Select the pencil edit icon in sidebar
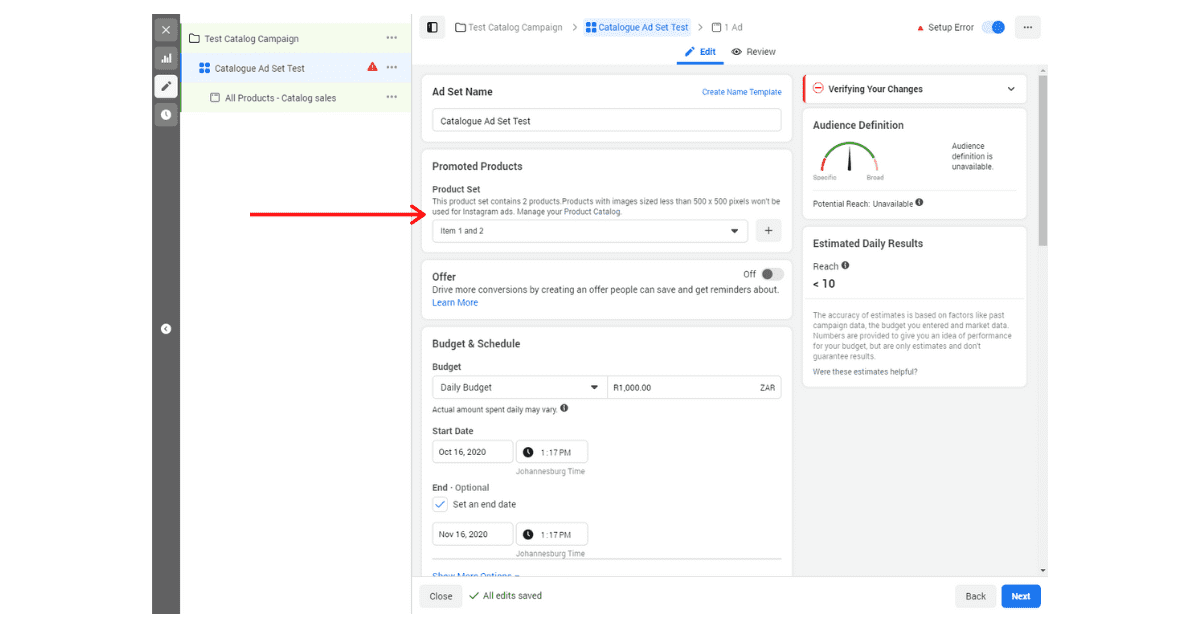This screenshot has height=628, width=1200. 166,86
